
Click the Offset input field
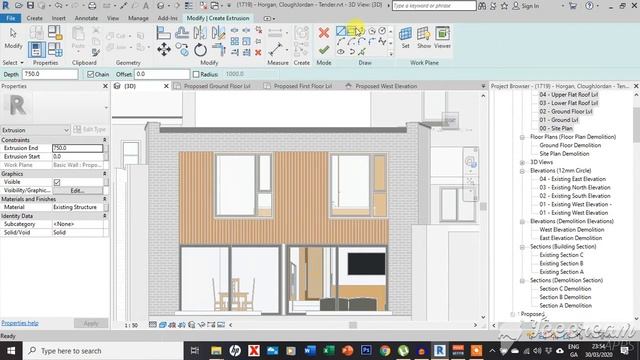[x=162, y=74]
